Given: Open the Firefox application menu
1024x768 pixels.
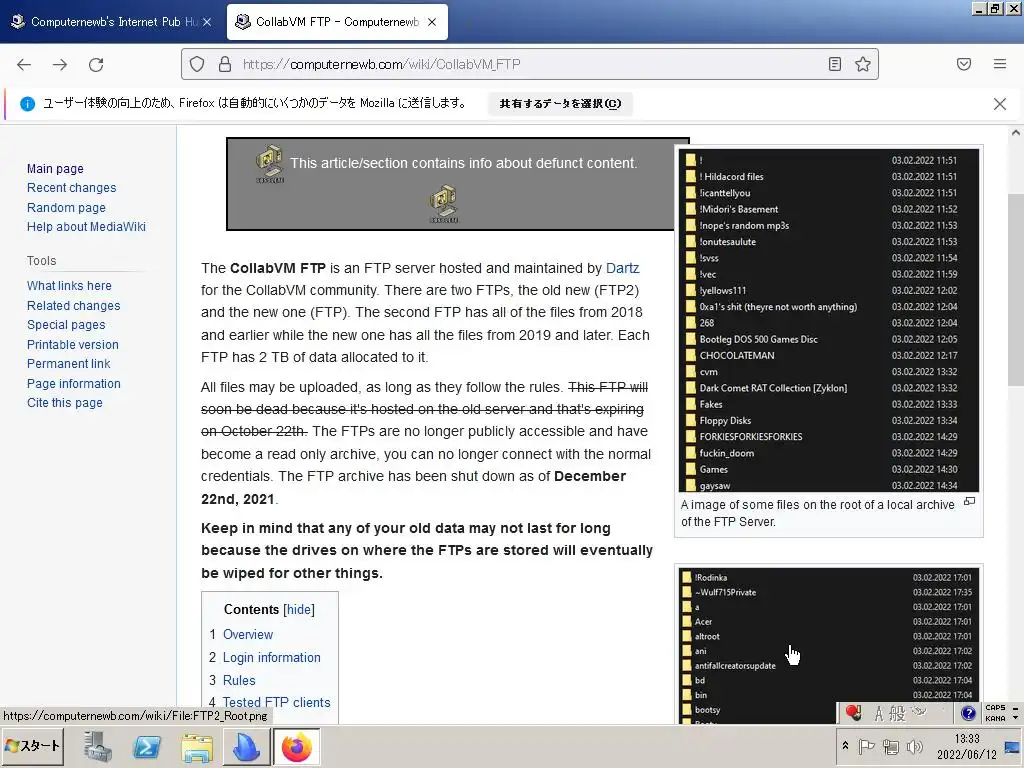Looking at the screenshot, I should [1000, 64].
